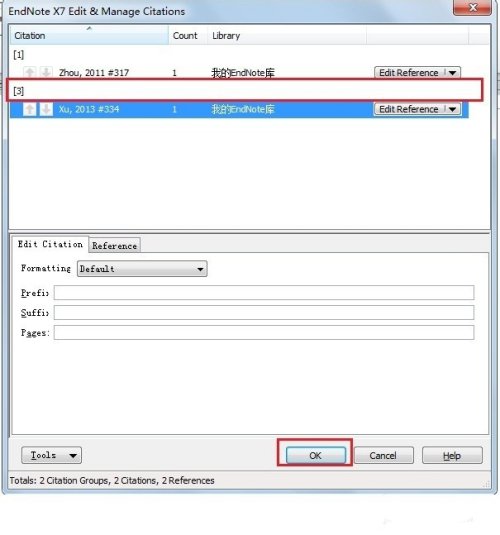The width and height of the screenshot is (500, 535).
Task: Sort by the Citation column header
Action: click(x=89, y=35)
